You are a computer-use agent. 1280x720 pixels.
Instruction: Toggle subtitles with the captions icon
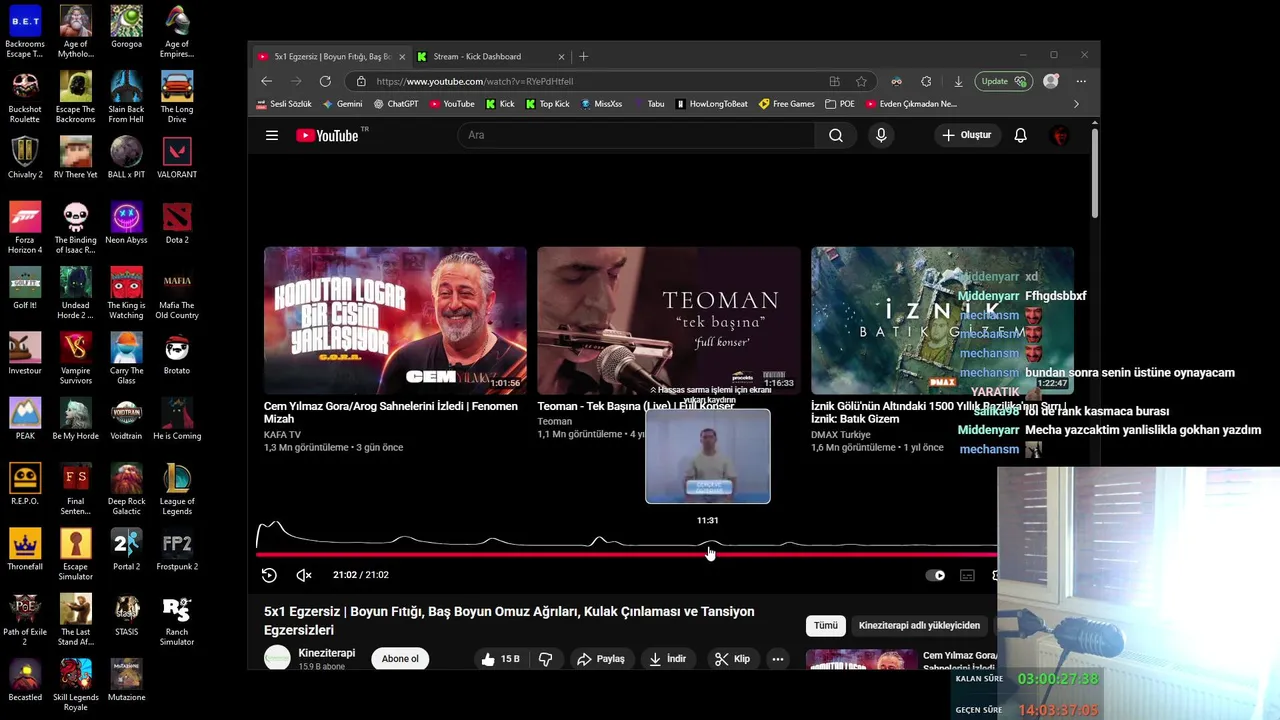point(967,575)
